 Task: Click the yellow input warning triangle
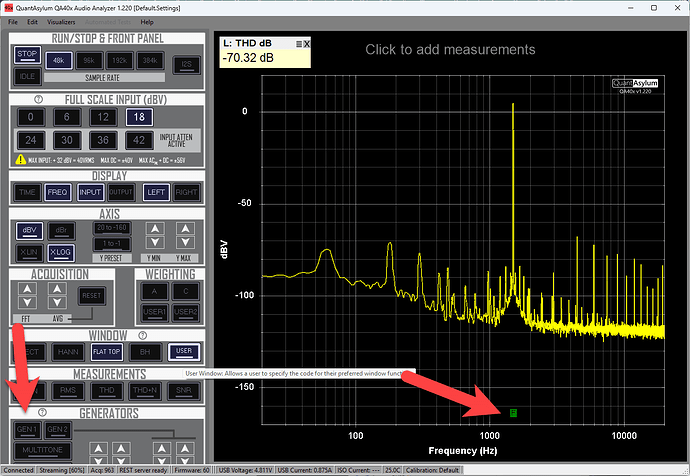(x=20, y=160)
